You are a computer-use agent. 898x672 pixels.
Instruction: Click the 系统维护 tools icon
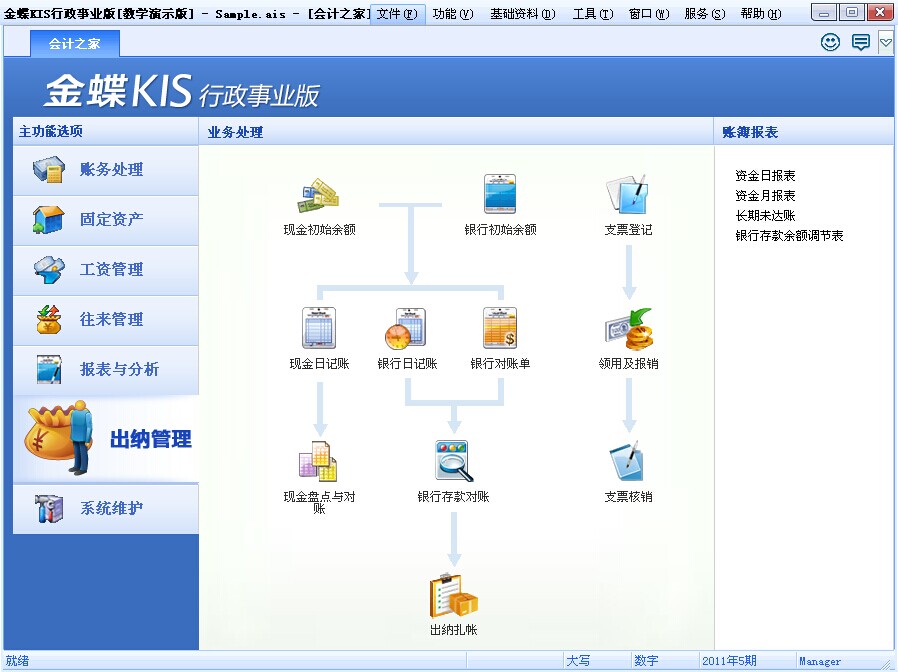[49, 508]
